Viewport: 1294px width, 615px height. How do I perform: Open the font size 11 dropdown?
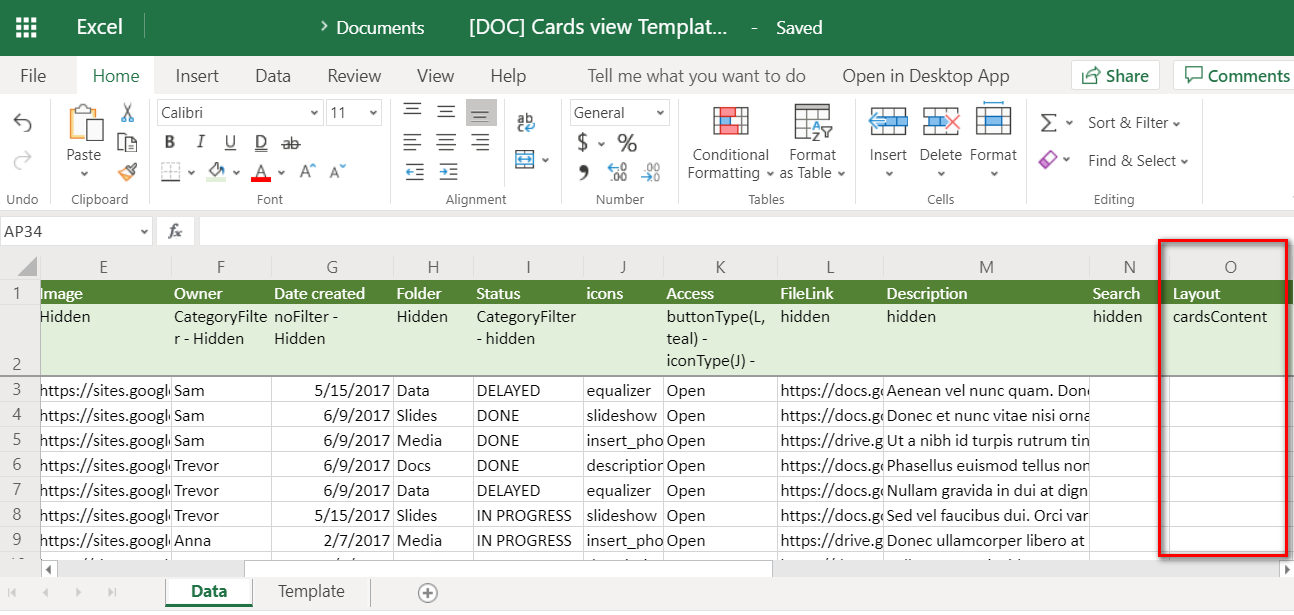coord(374,113)
